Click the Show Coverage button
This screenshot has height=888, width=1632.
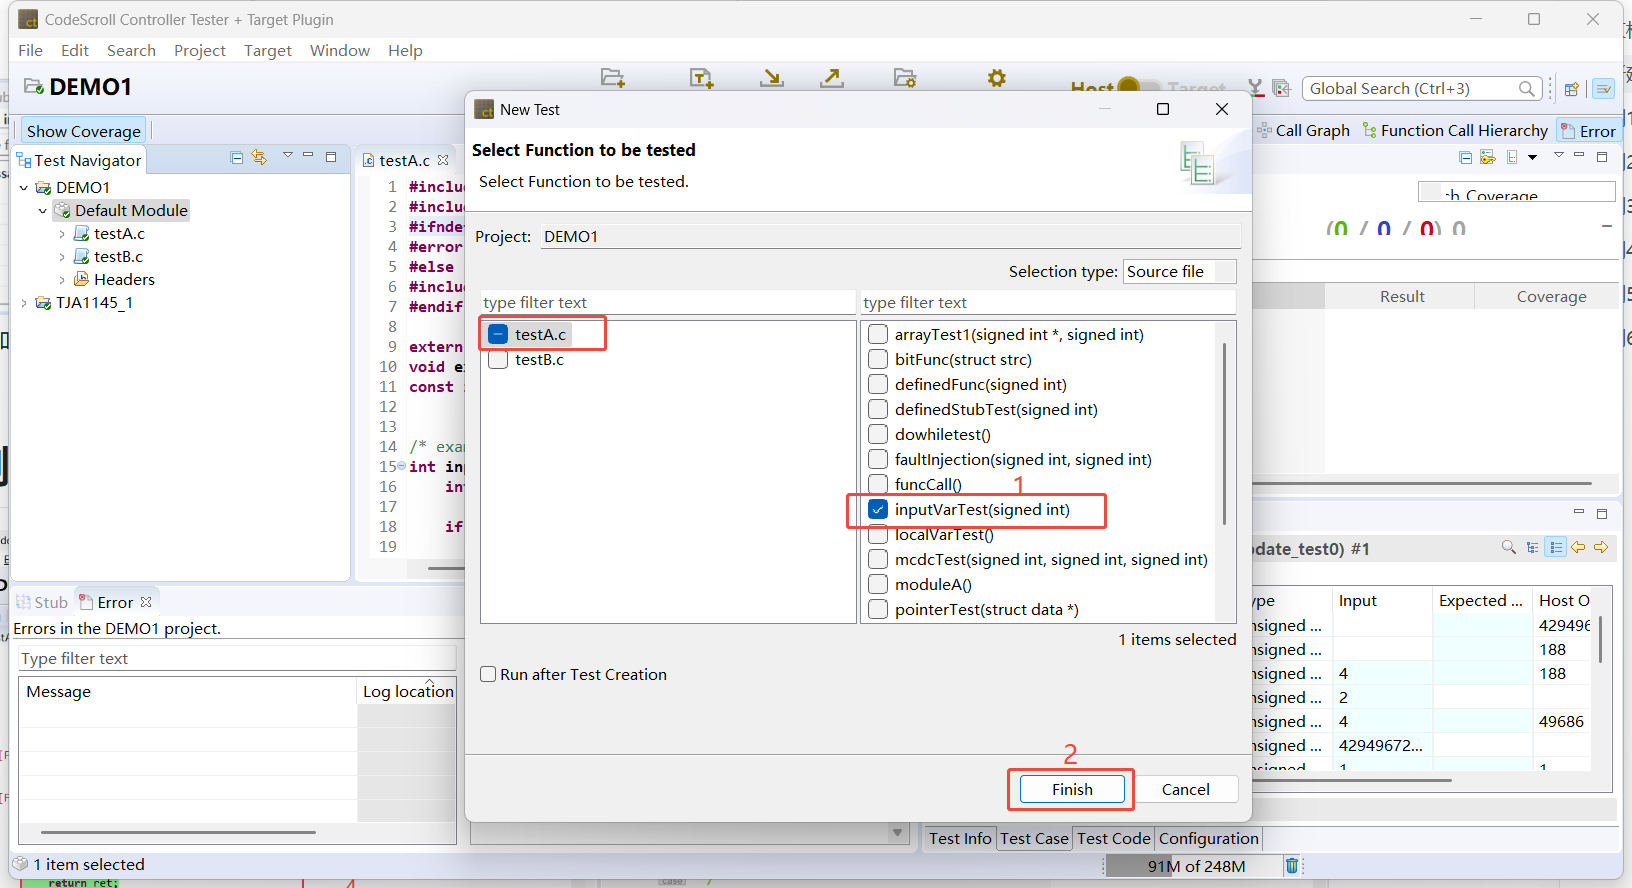[84, 131]
